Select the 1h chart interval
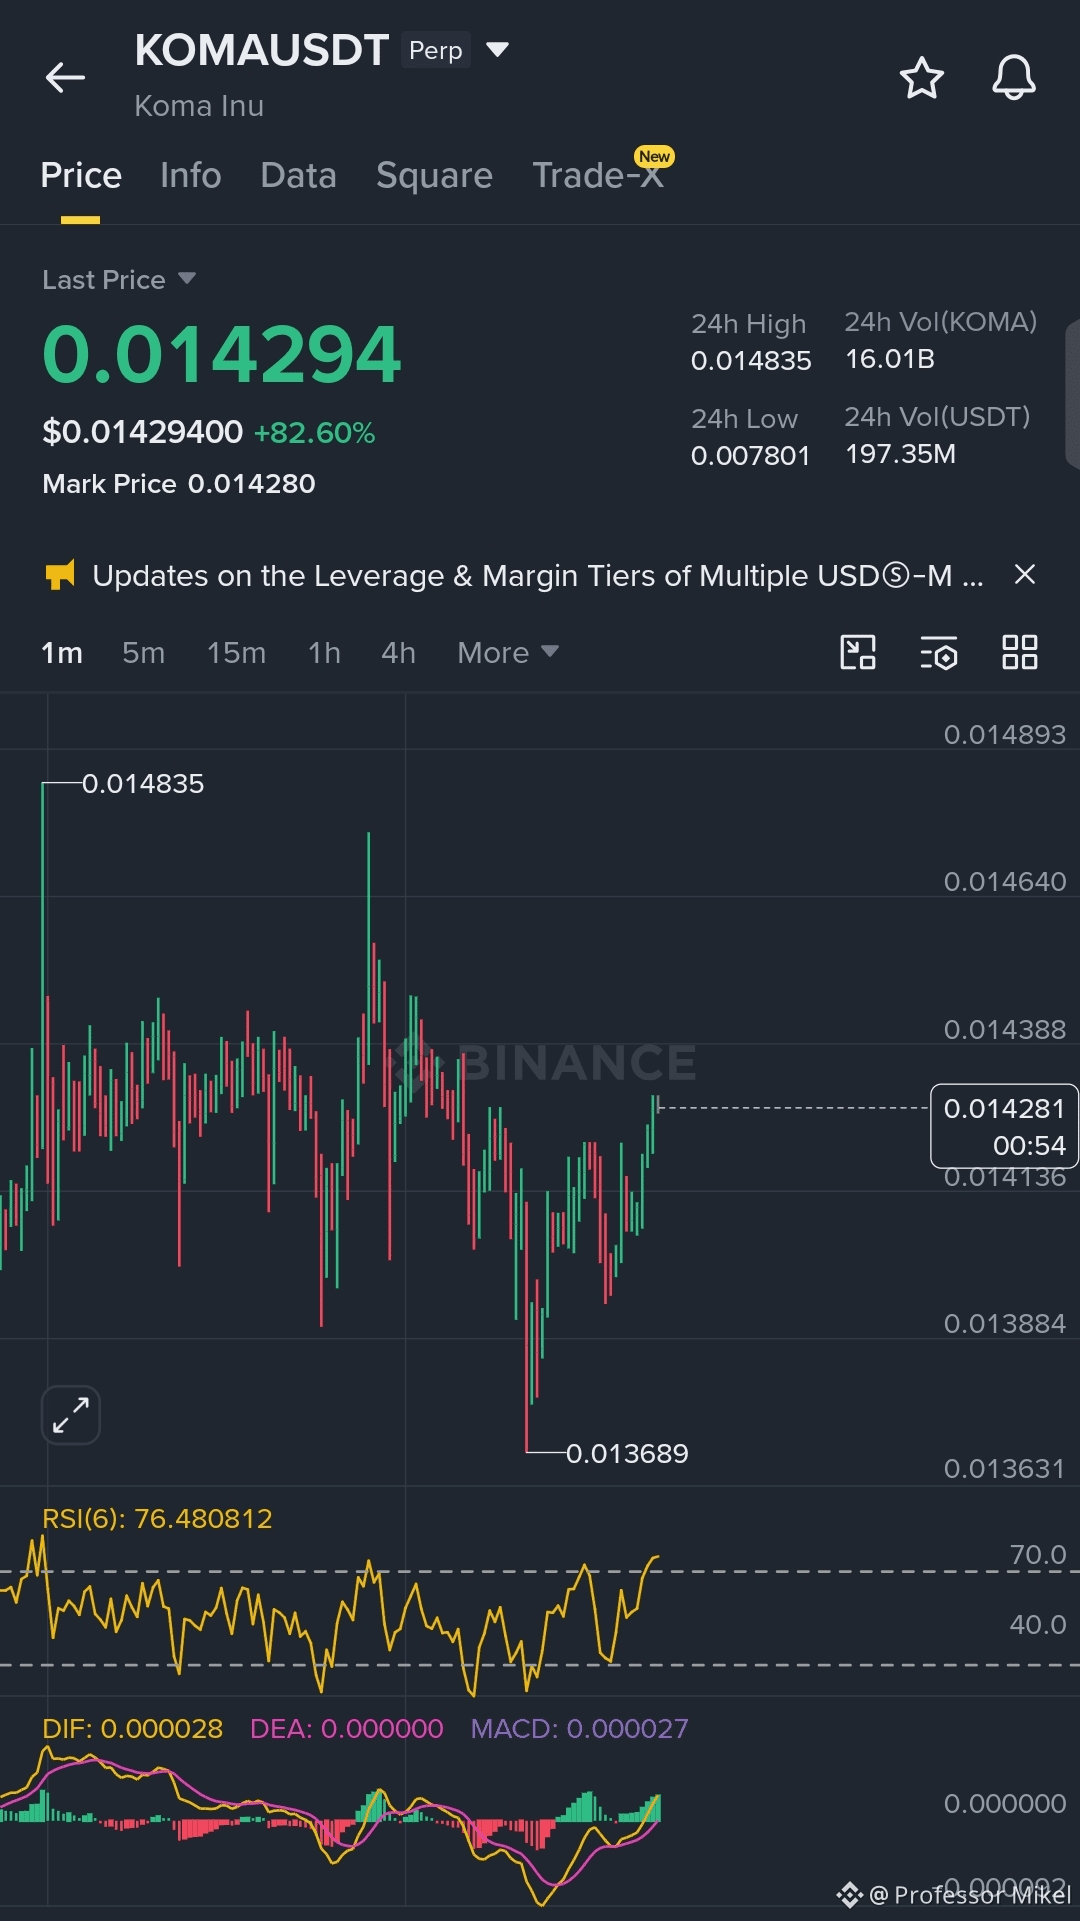 coord(325,653)
